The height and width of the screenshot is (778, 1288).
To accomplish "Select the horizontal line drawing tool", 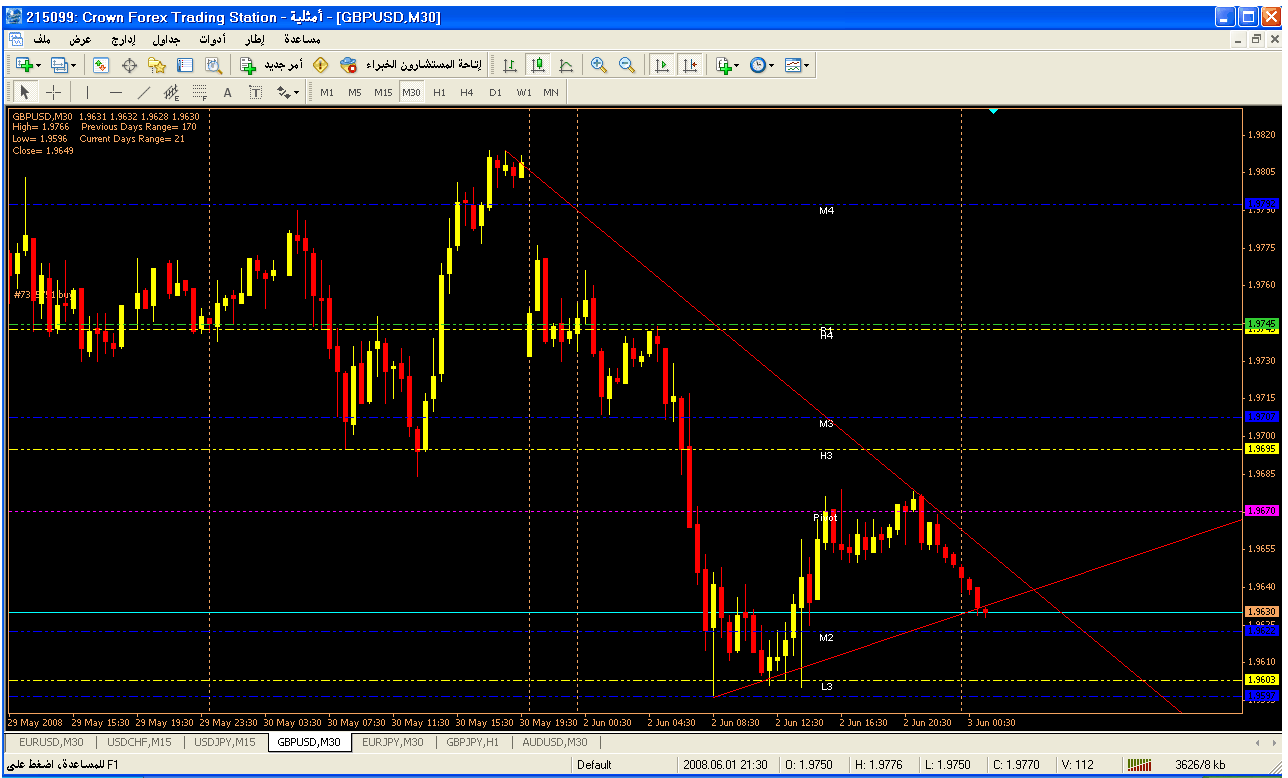I will [115, 92].
